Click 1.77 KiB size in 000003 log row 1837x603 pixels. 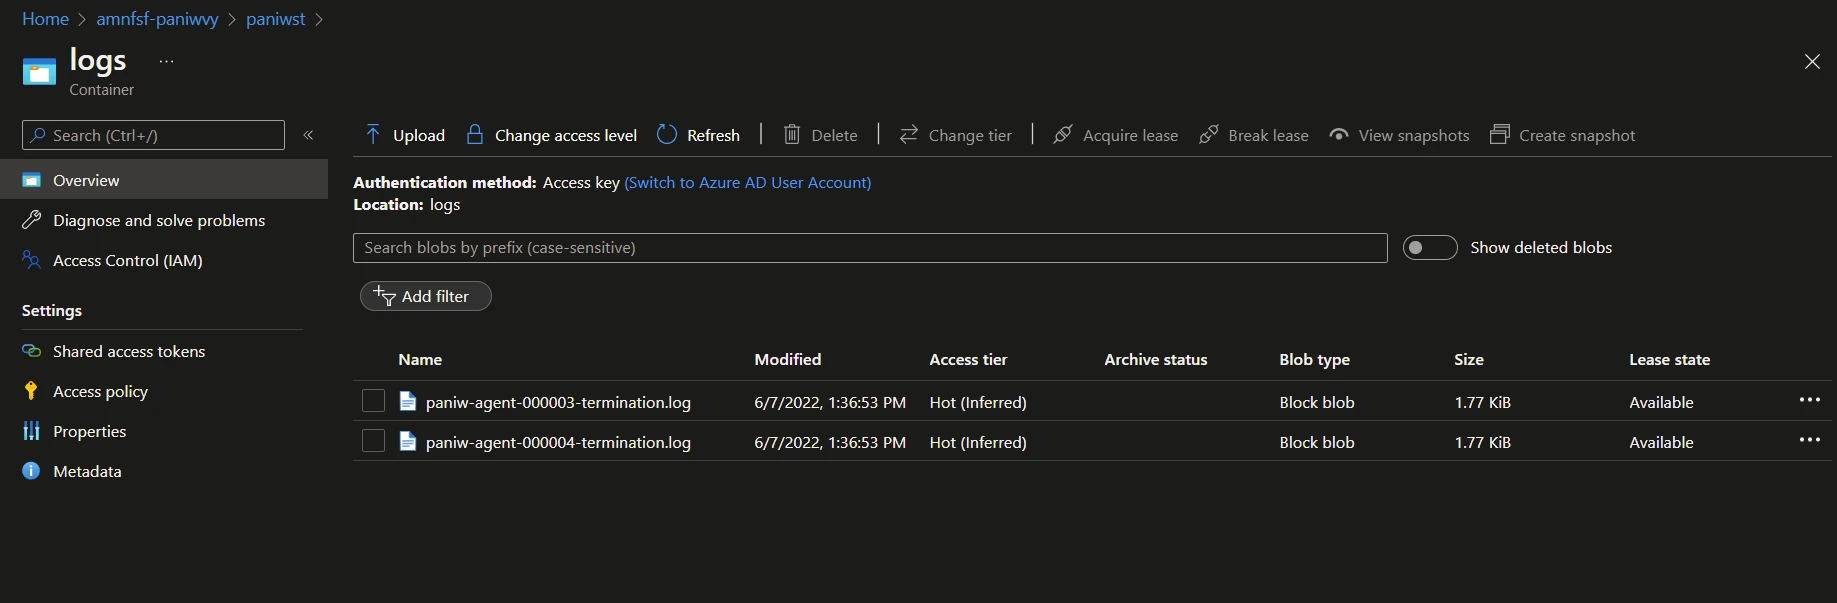(x=1483, y=402)
